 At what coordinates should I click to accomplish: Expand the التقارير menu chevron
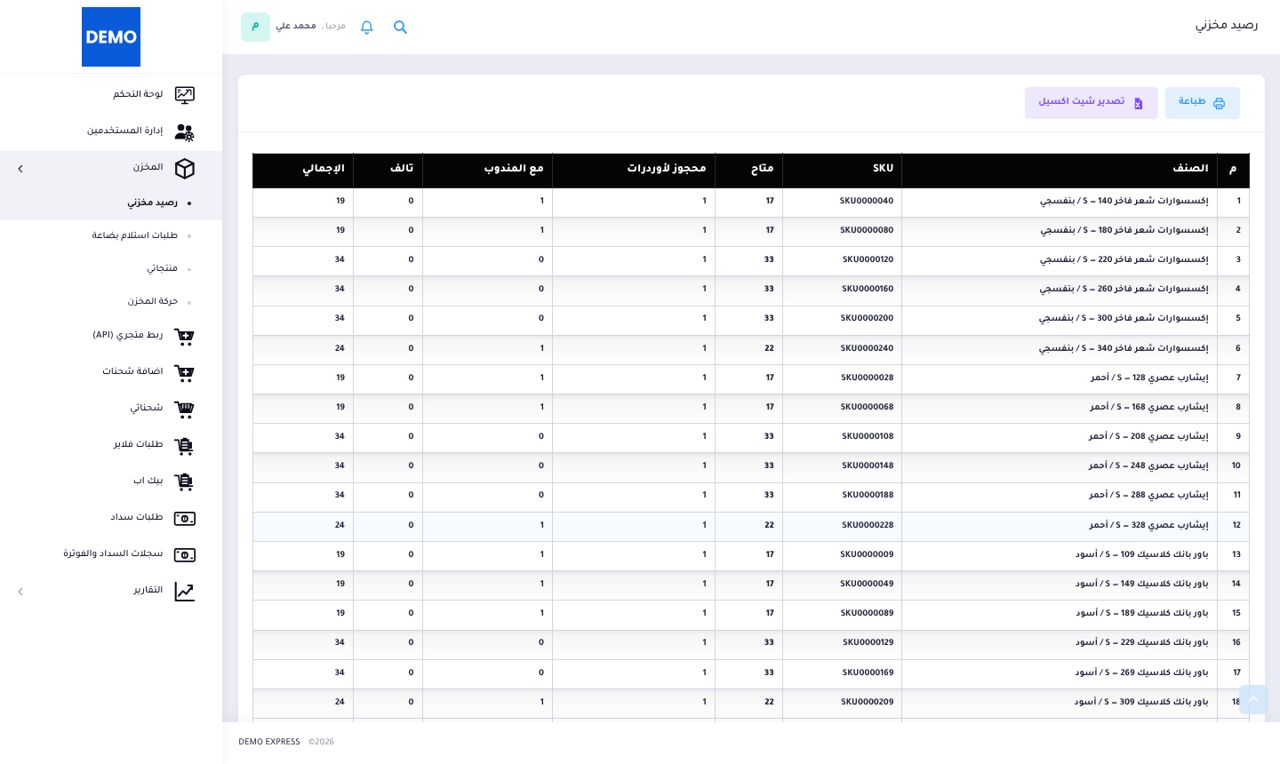click(20, 592)
